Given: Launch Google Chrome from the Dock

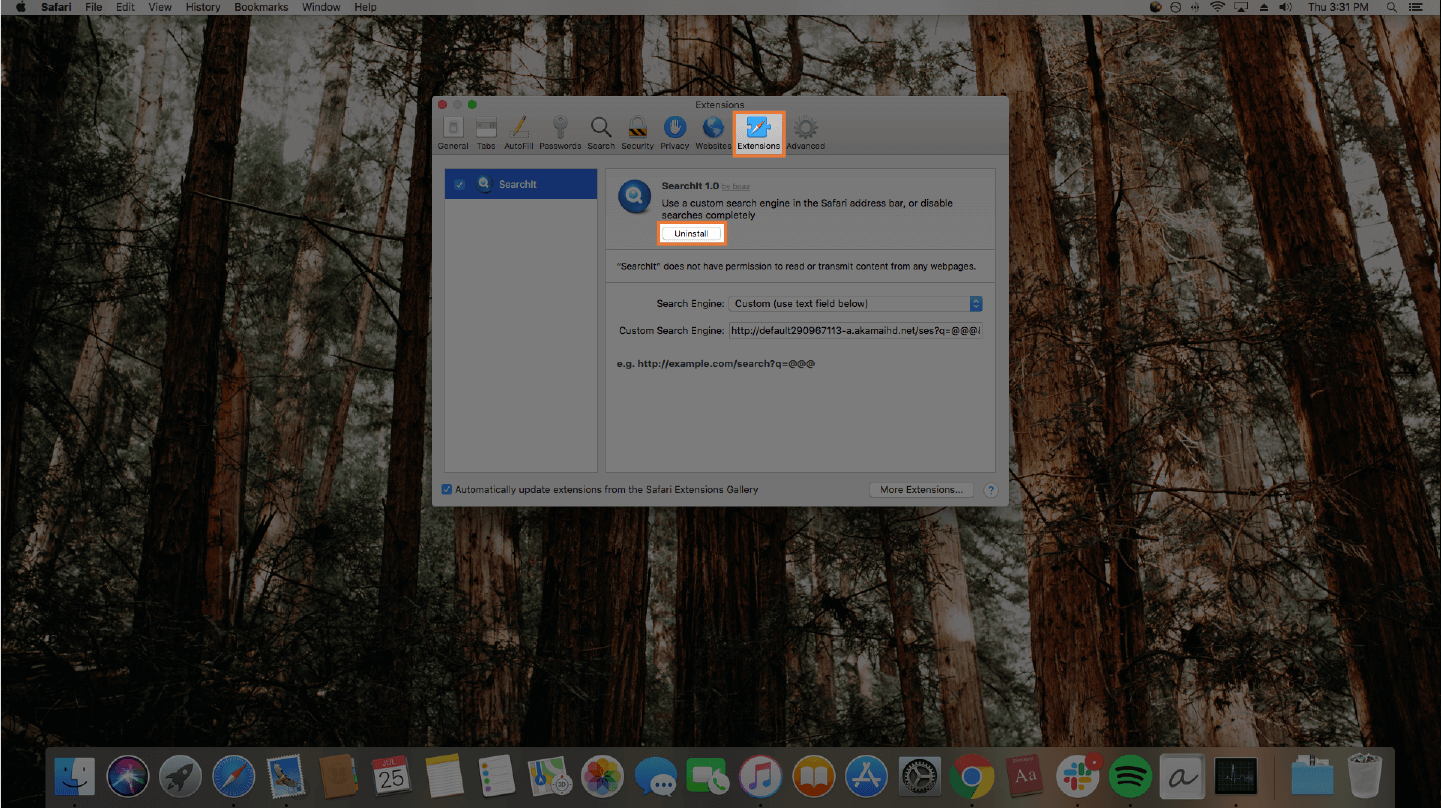Looking at the screenshot, I should coord(971,776).
